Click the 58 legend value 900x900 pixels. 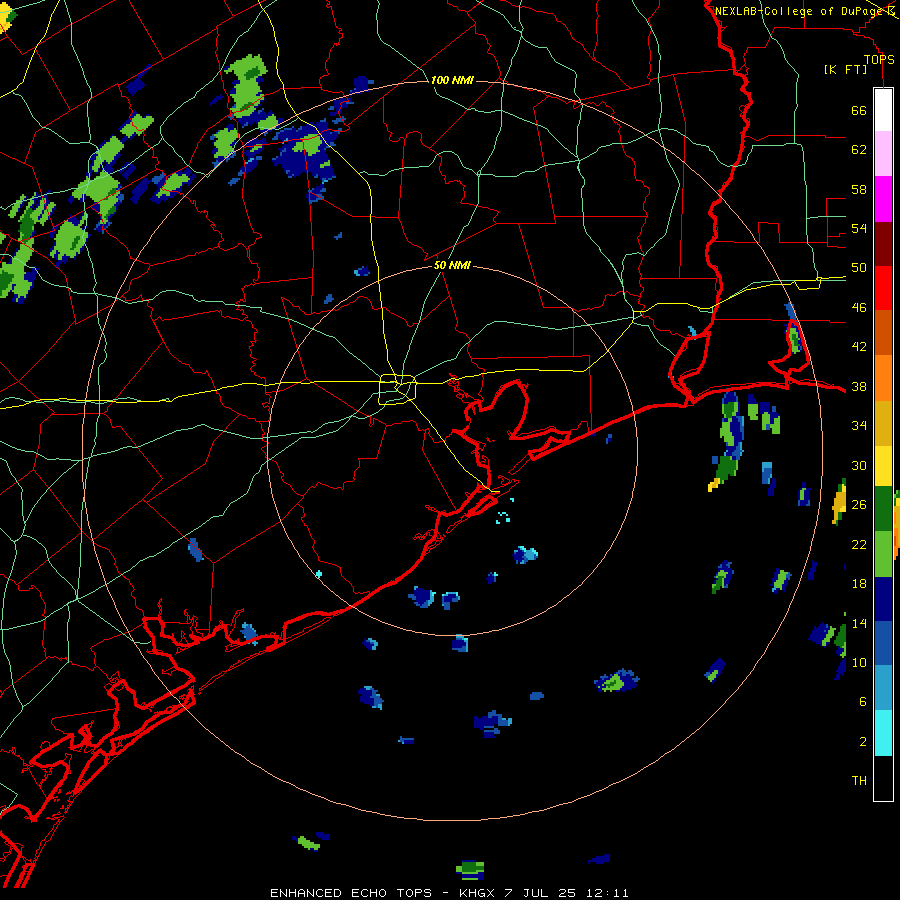(x=859, y=189)
